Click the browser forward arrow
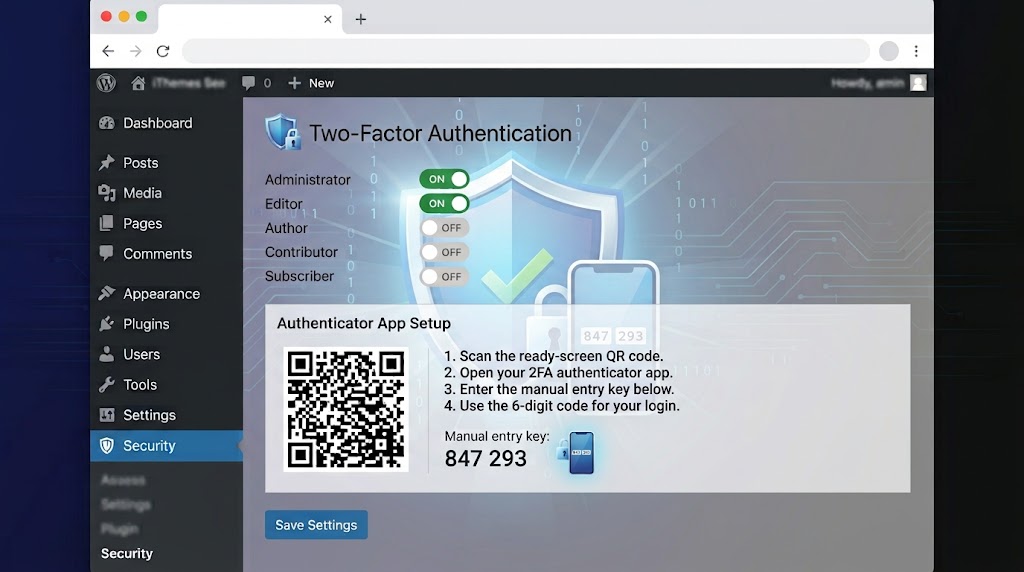Viewport: 1024px width, 572px height. coord(135,51)
